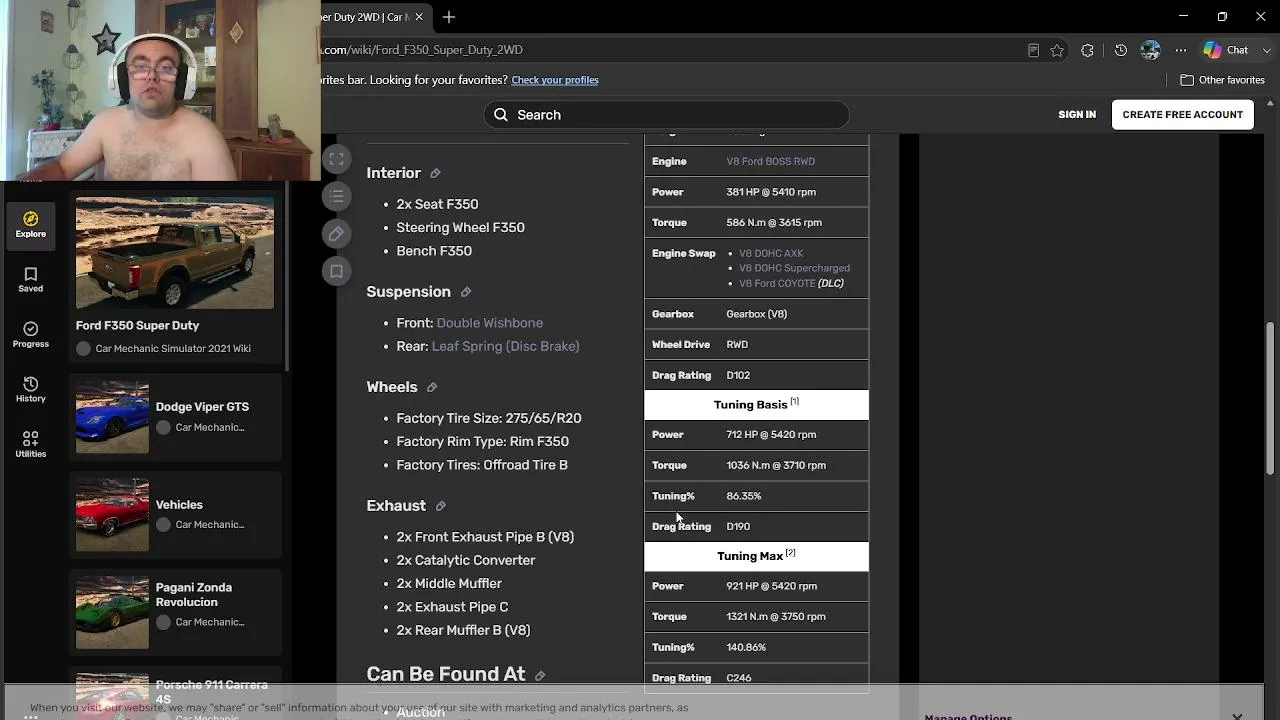Click the 'D102' drag rating value
The height and width of the screenshot is (720, 1280).
point(738,376)
